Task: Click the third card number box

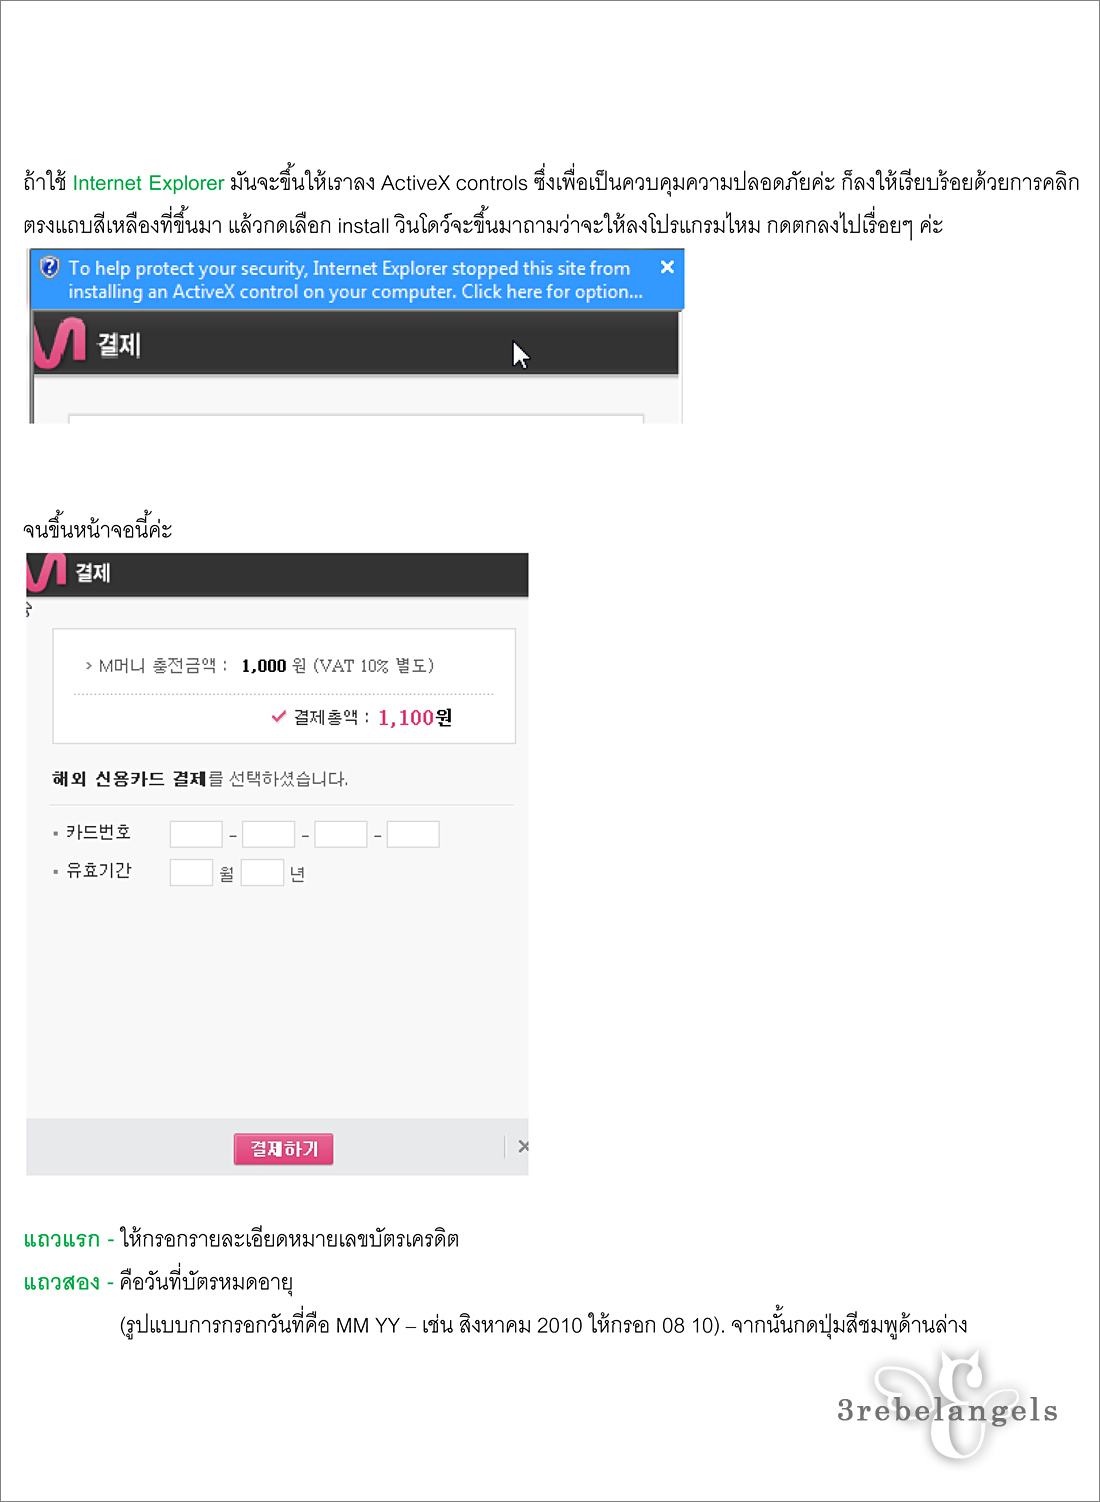Action: 341,834
